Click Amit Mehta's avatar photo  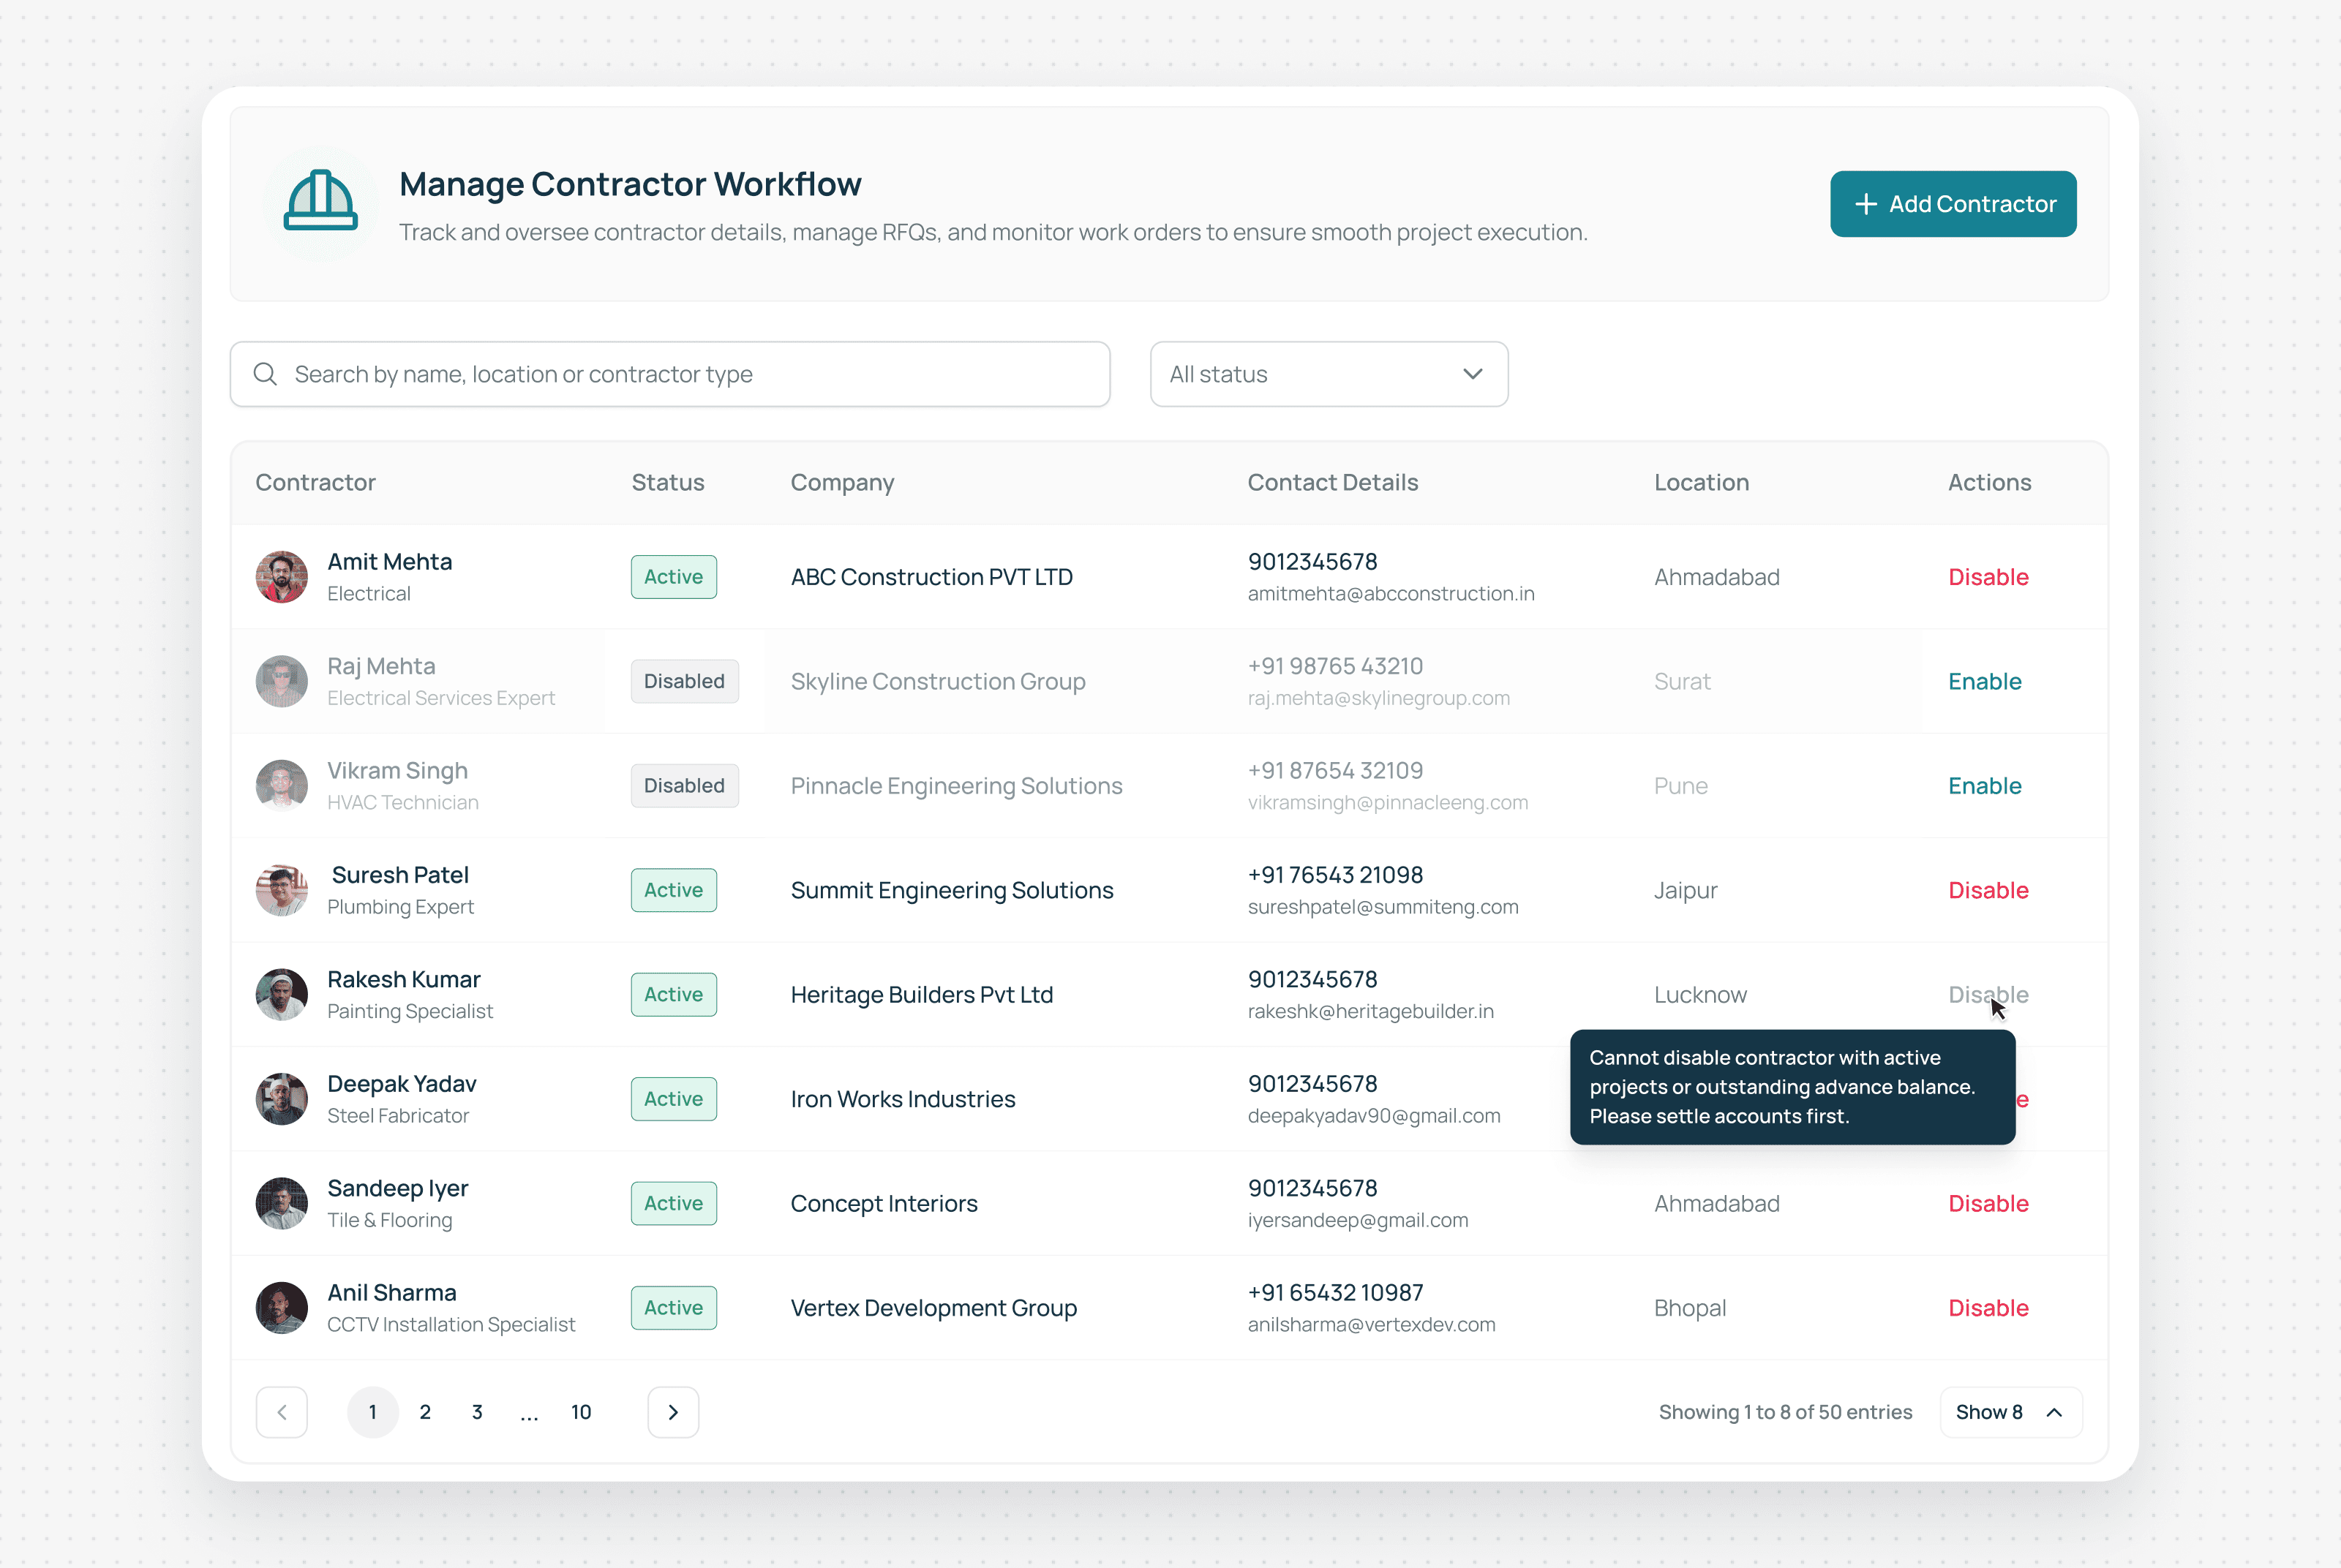(x=282, y=577)
